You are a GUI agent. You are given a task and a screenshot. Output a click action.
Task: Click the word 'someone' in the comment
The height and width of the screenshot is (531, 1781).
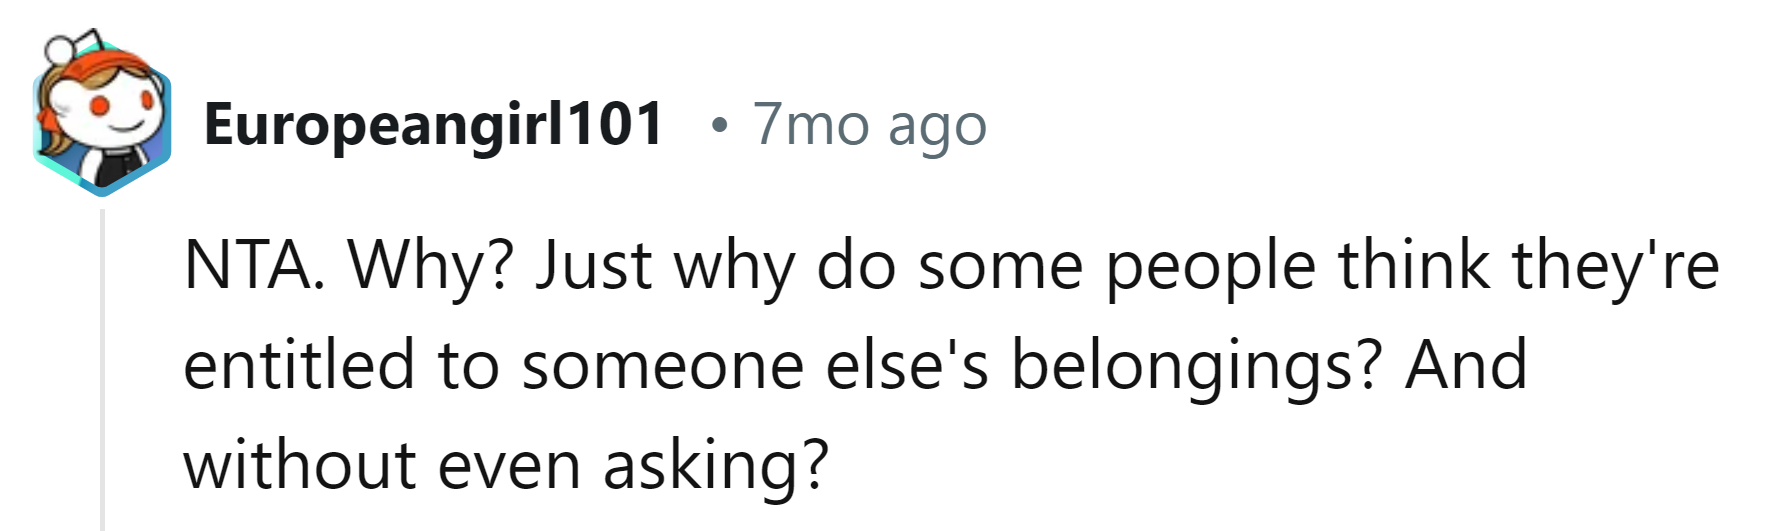pyautogui.click(x=663, y=366)
